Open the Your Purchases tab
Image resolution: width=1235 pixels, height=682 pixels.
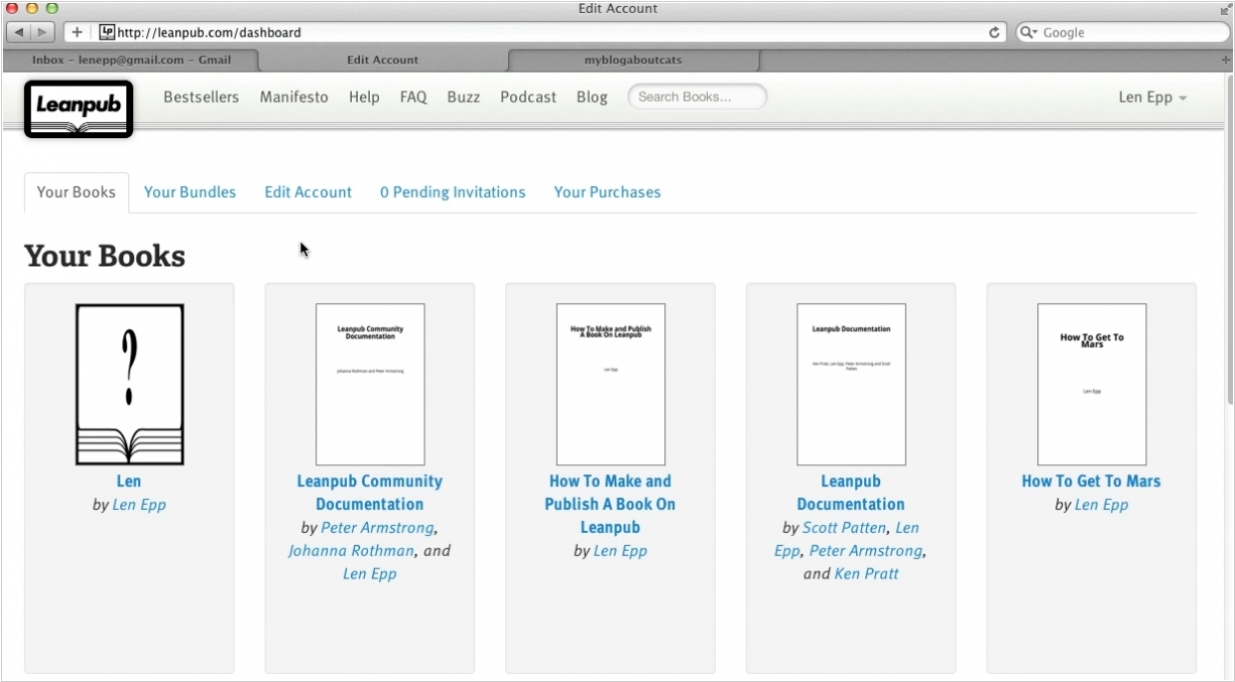[x=607, y=192]
